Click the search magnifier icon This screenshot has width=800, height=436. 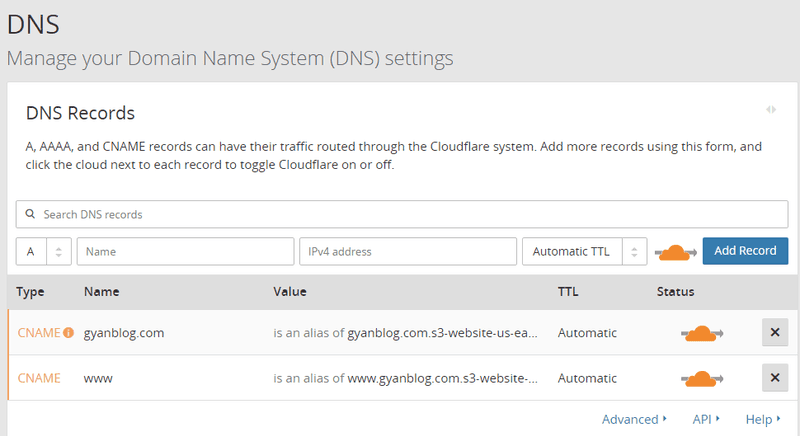coord(31,214)
